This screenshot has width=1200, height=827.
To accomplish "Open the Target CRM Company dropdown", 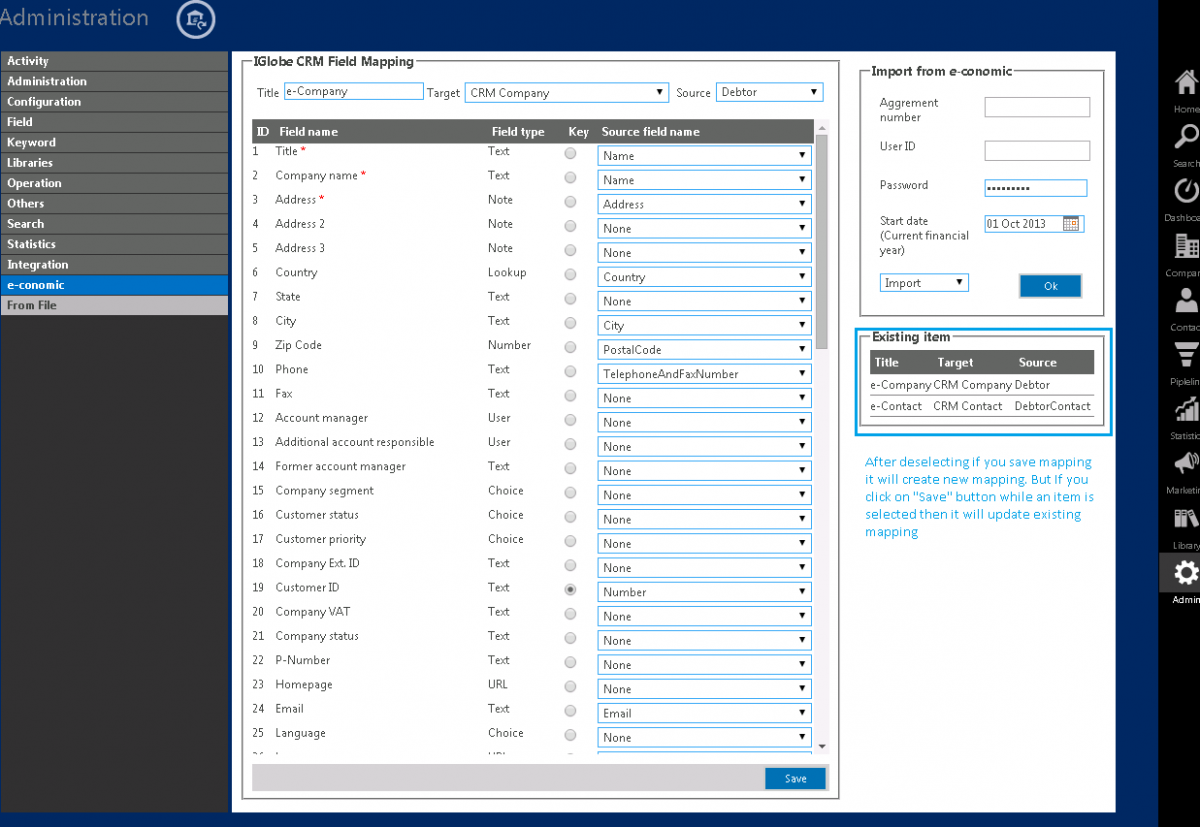I will click(566, 92).
